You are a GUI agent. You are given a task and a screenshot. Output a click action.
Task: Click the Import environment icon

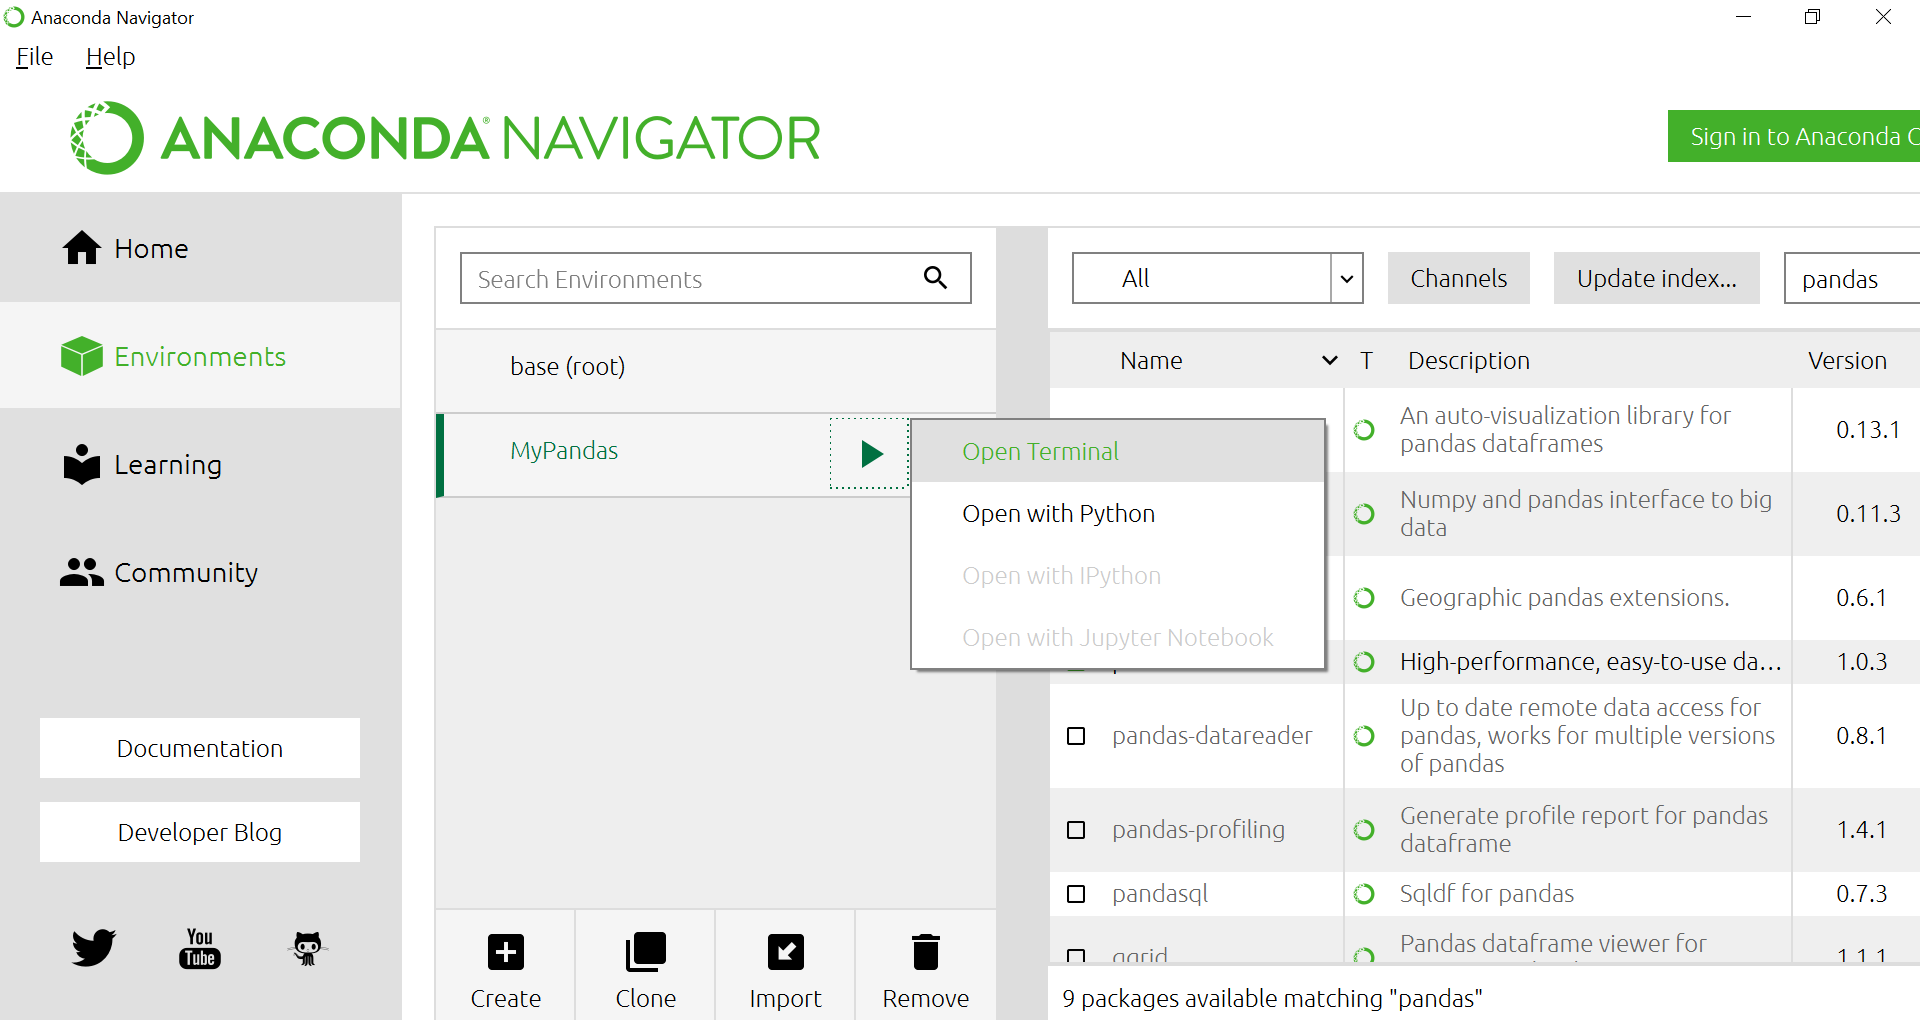pos(785,952)
